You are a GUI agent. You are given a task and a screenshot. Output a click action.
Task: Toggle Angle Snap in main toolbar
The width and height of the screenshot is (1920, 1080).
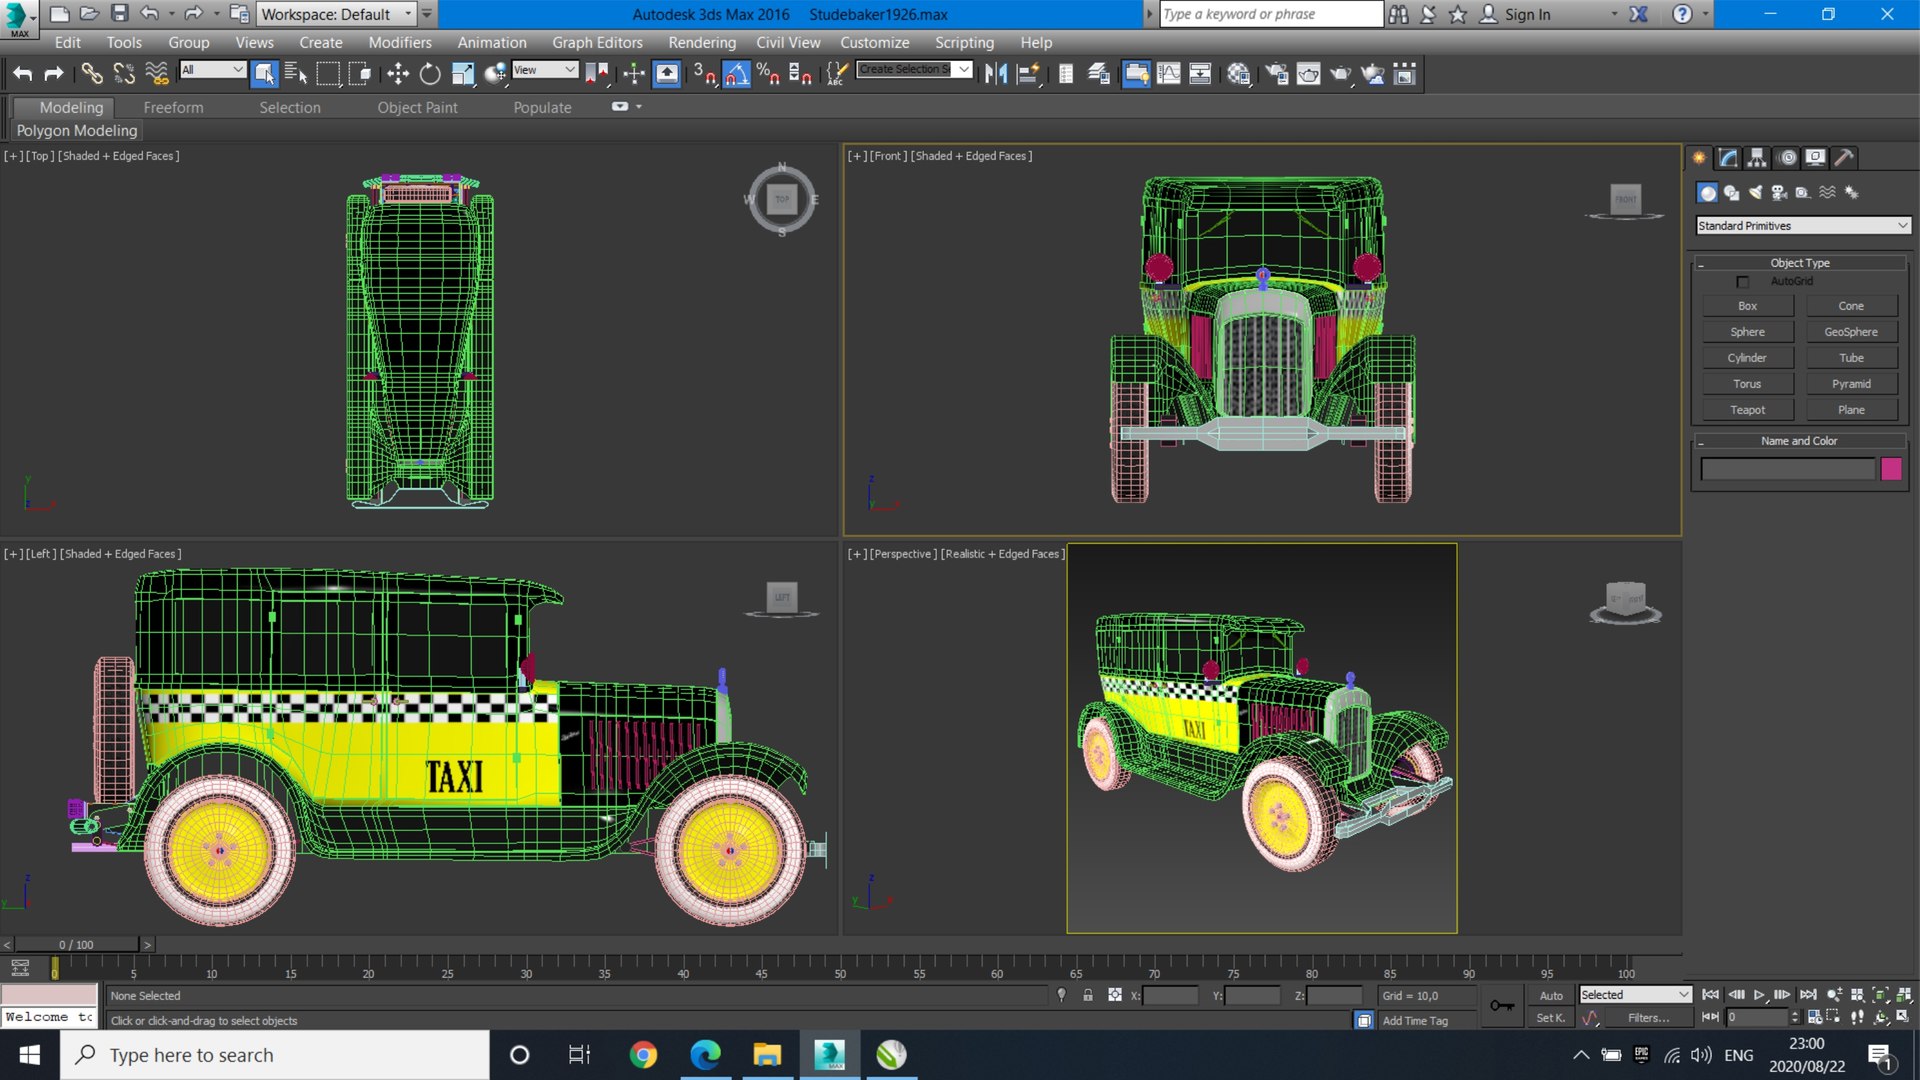pyautogui.click(x=737, y=73)
